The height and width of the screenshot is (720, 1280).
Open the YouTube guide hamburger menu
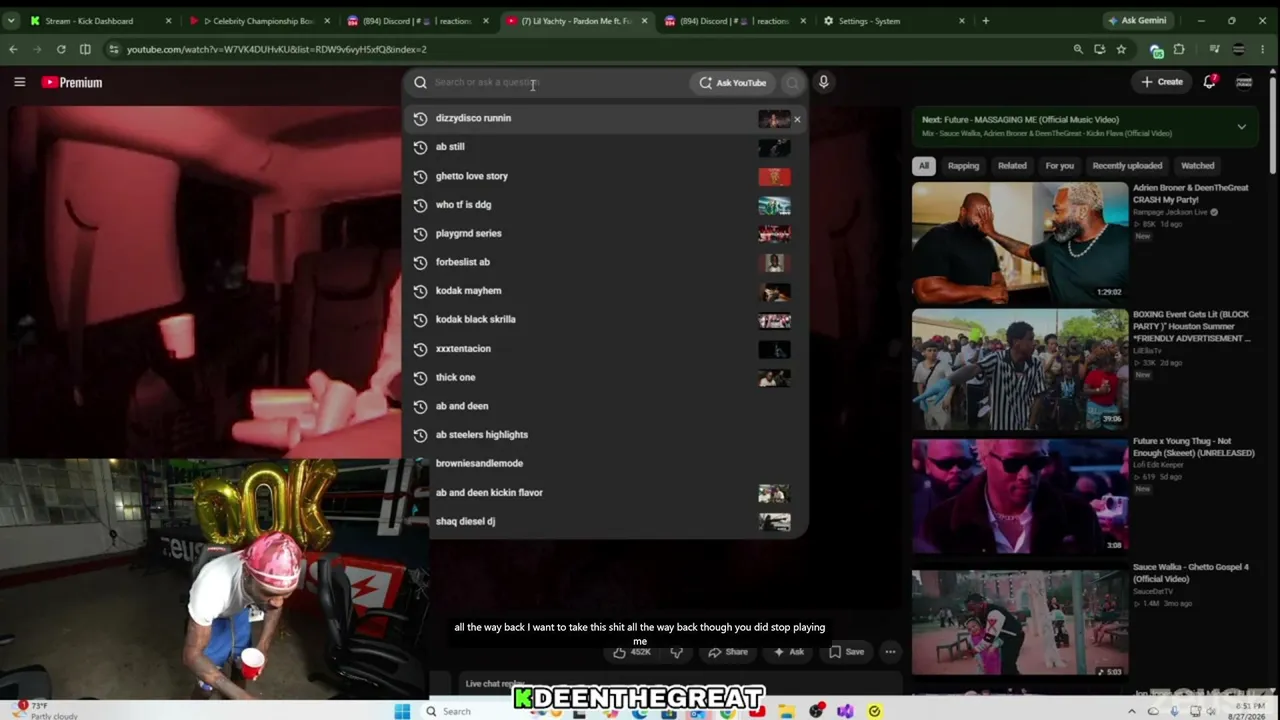(x=19, y=82)
